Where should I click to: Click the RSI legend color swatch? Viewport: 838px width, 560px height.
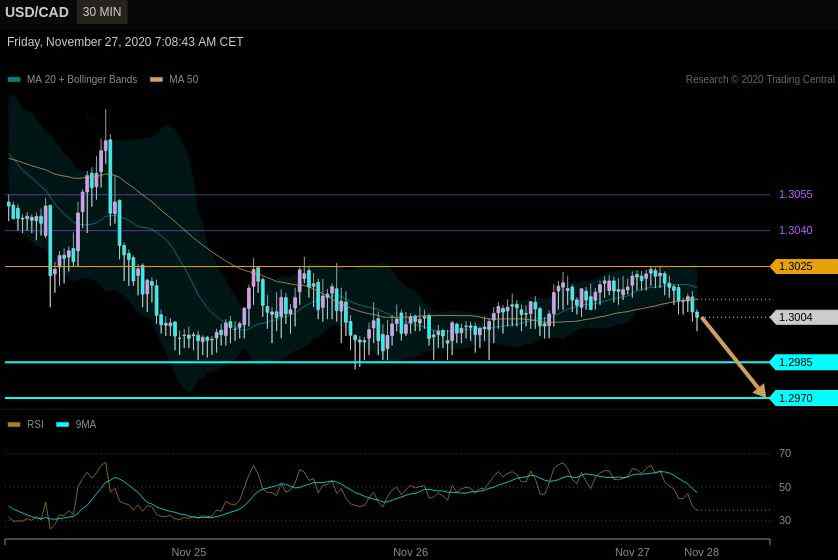[14, 425]
